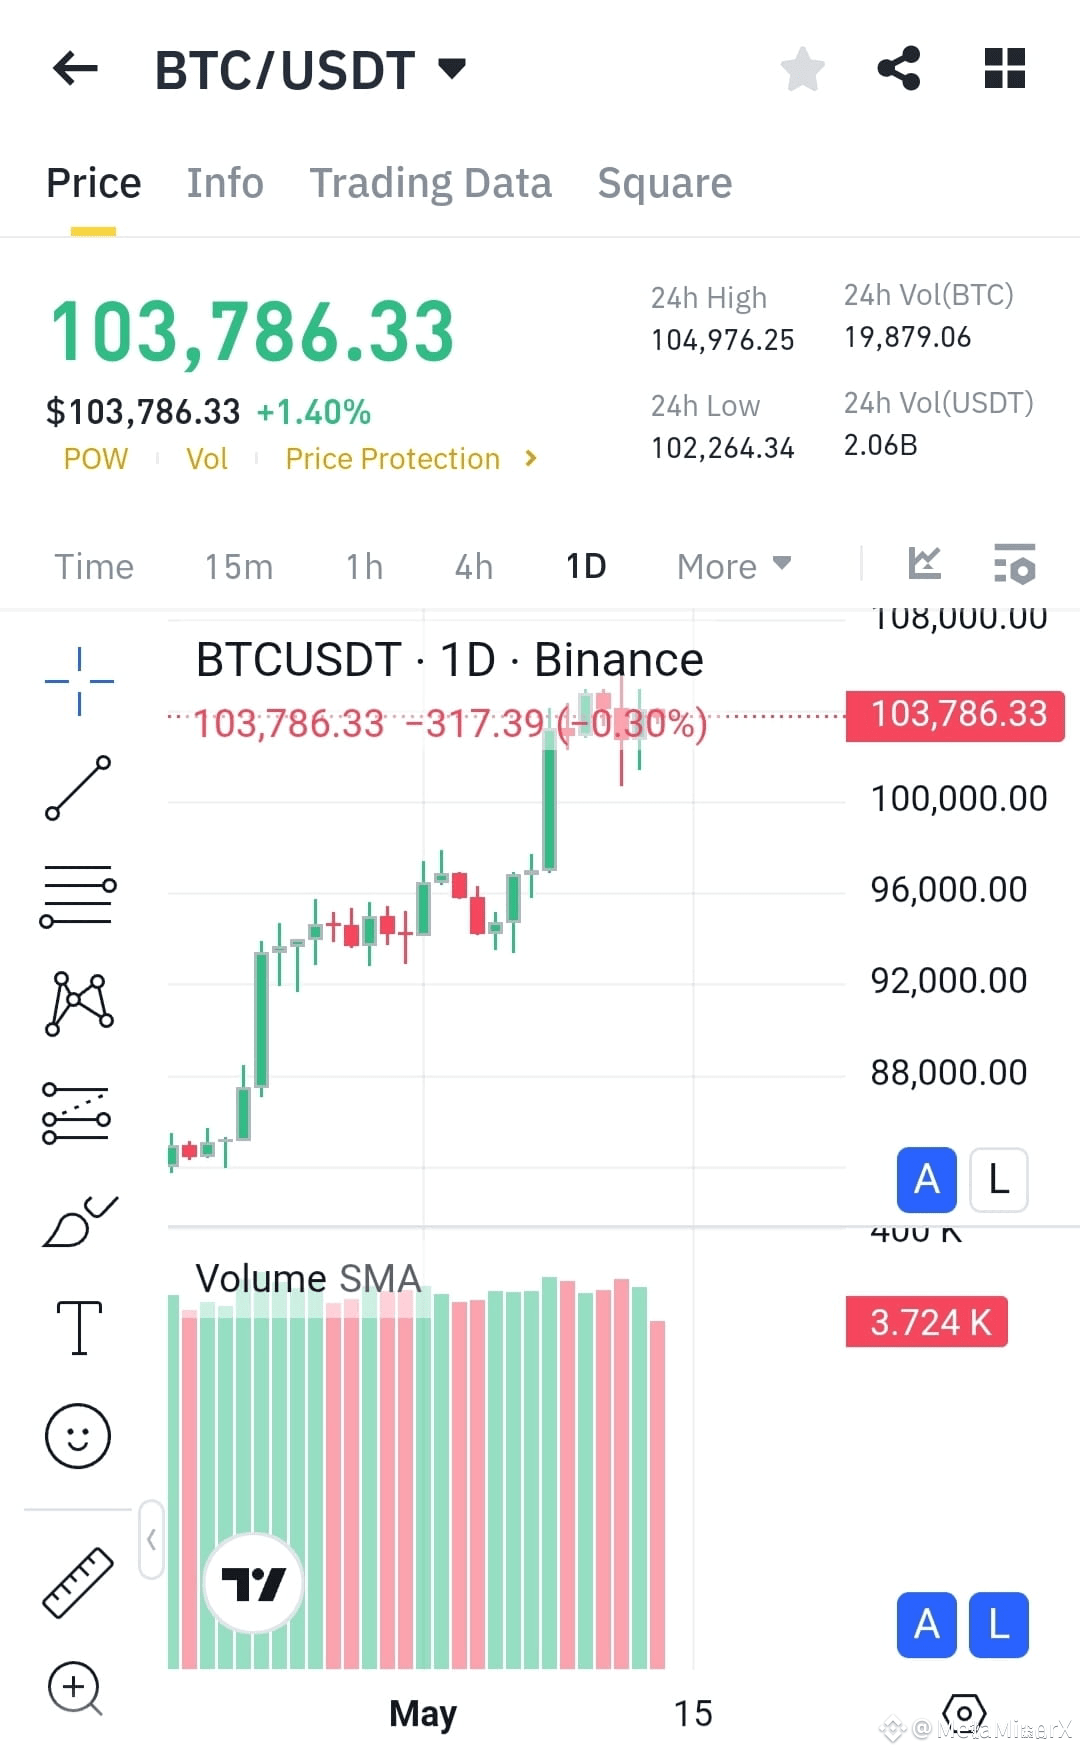
Task: Click the 15 date label on time axis
Action: pos(693,1714)
